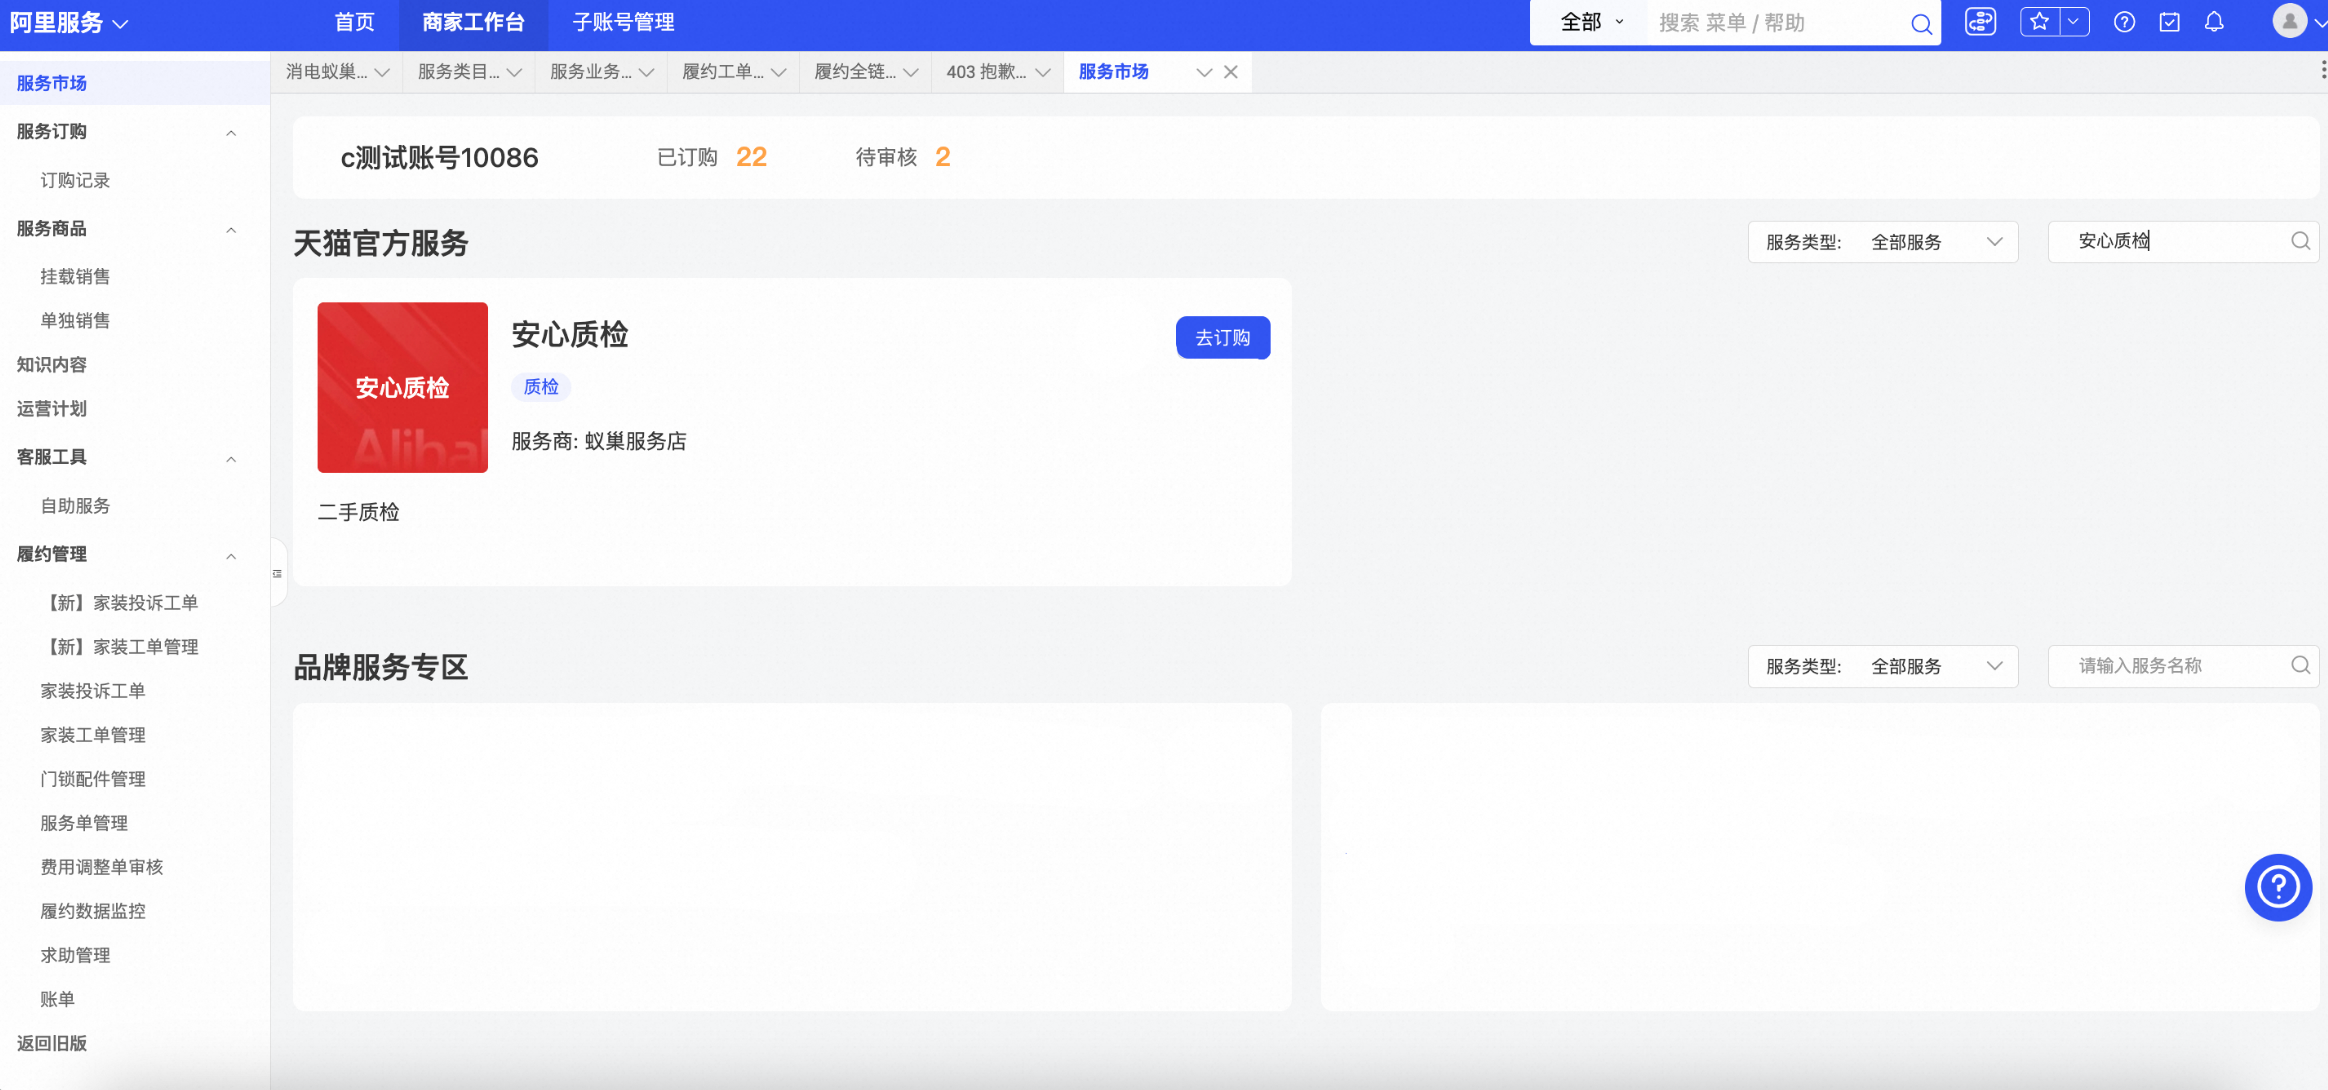Close the 服务市场 tab

(x=1231, y=72)
